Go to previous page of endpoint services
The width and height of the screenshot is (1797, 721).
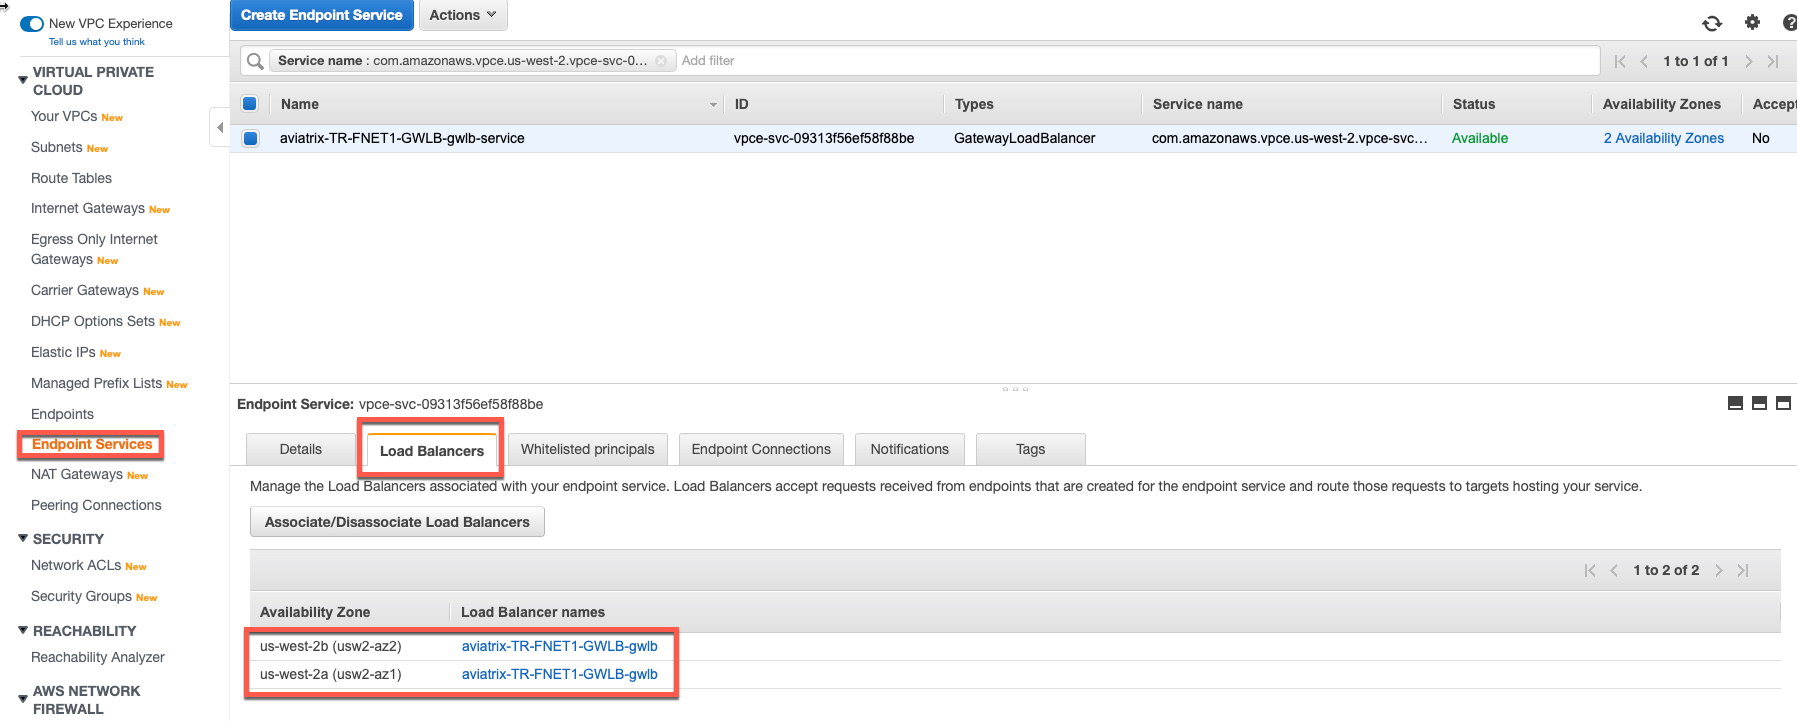[x=1644, y=61]
